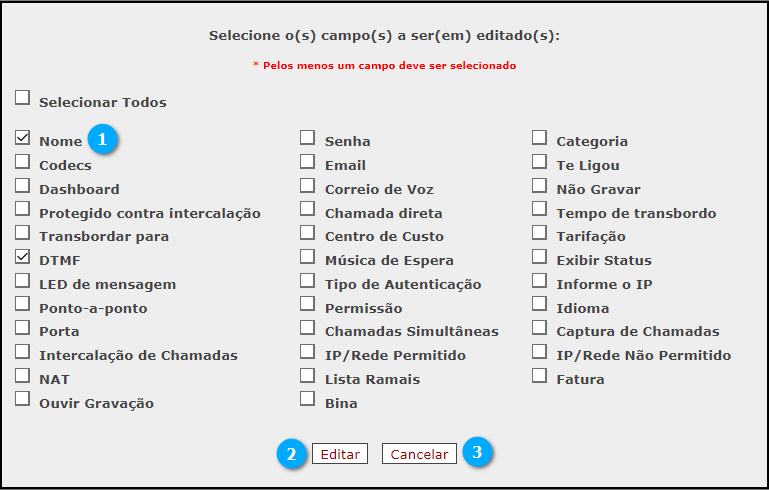Check the Ouvir Gravação checkbox
This screenshot has height=490, width=769.
[22, 399]
